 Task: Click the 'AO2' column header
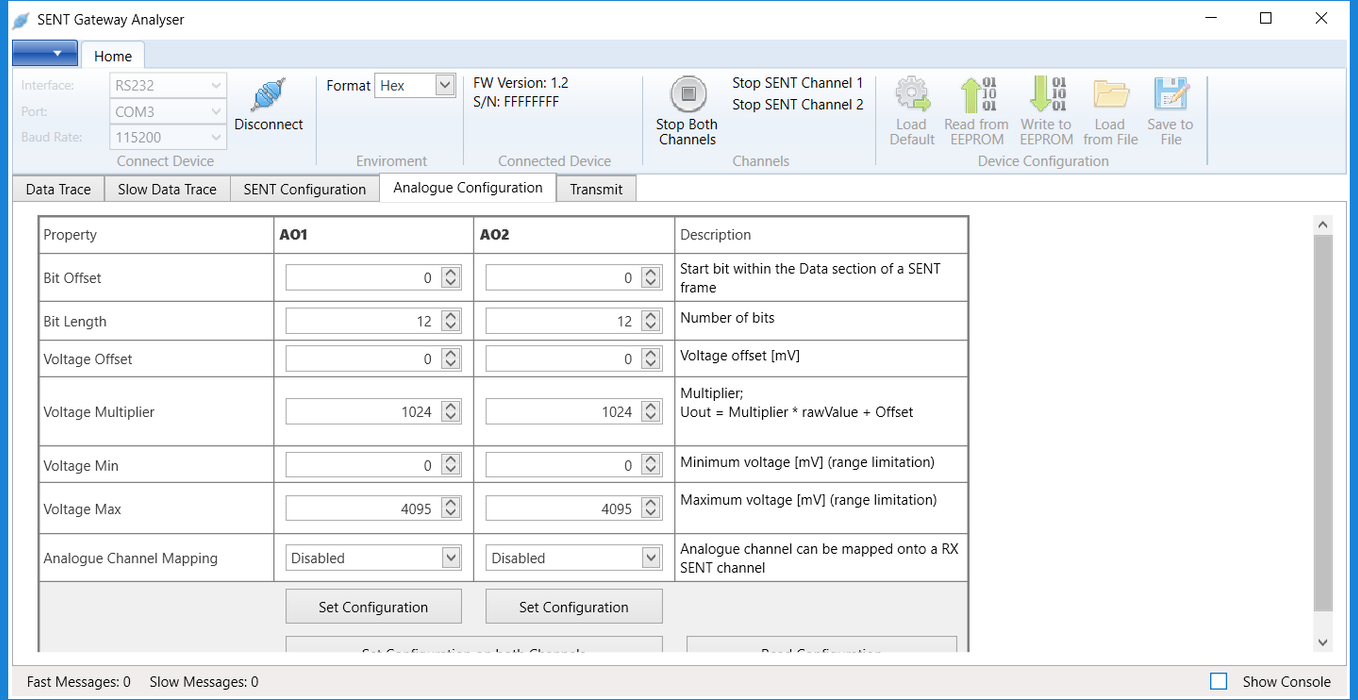(x=494, y=235)
